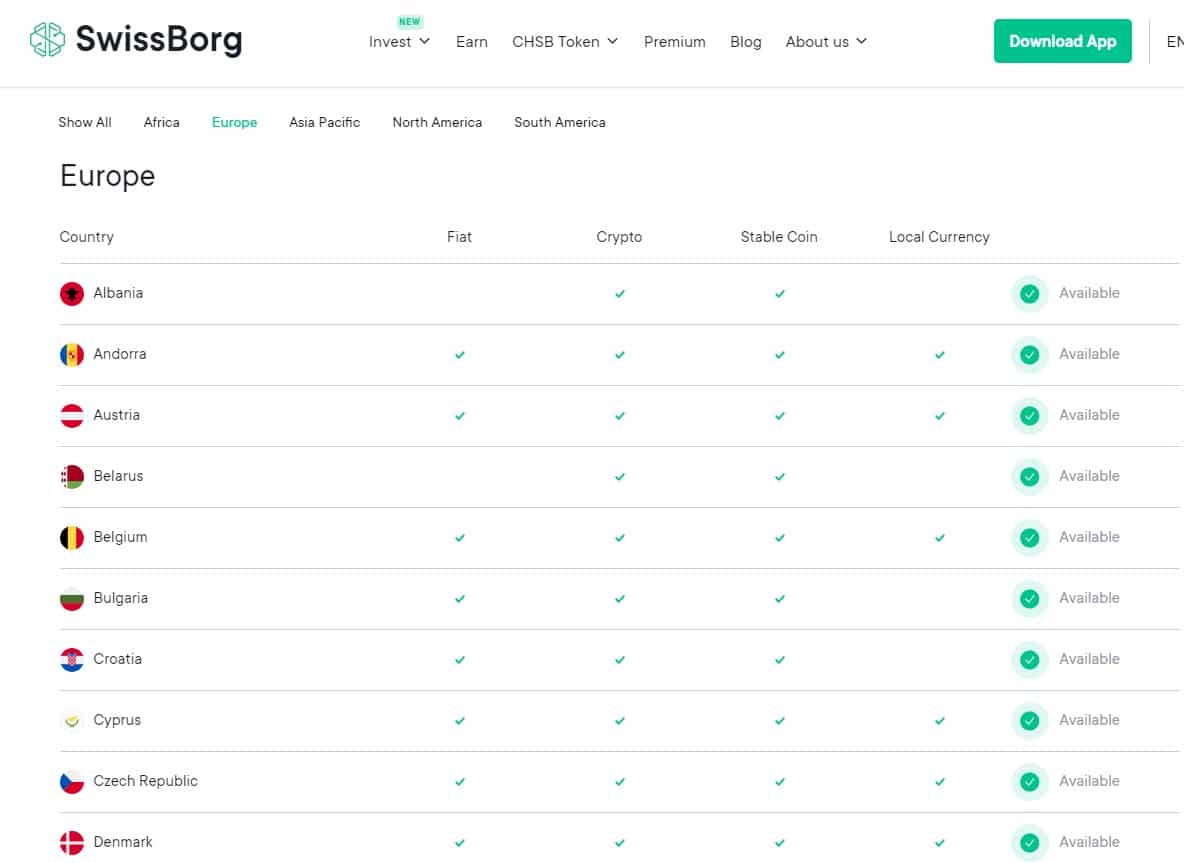Click the Andorra flag icon

pos(72,355)
